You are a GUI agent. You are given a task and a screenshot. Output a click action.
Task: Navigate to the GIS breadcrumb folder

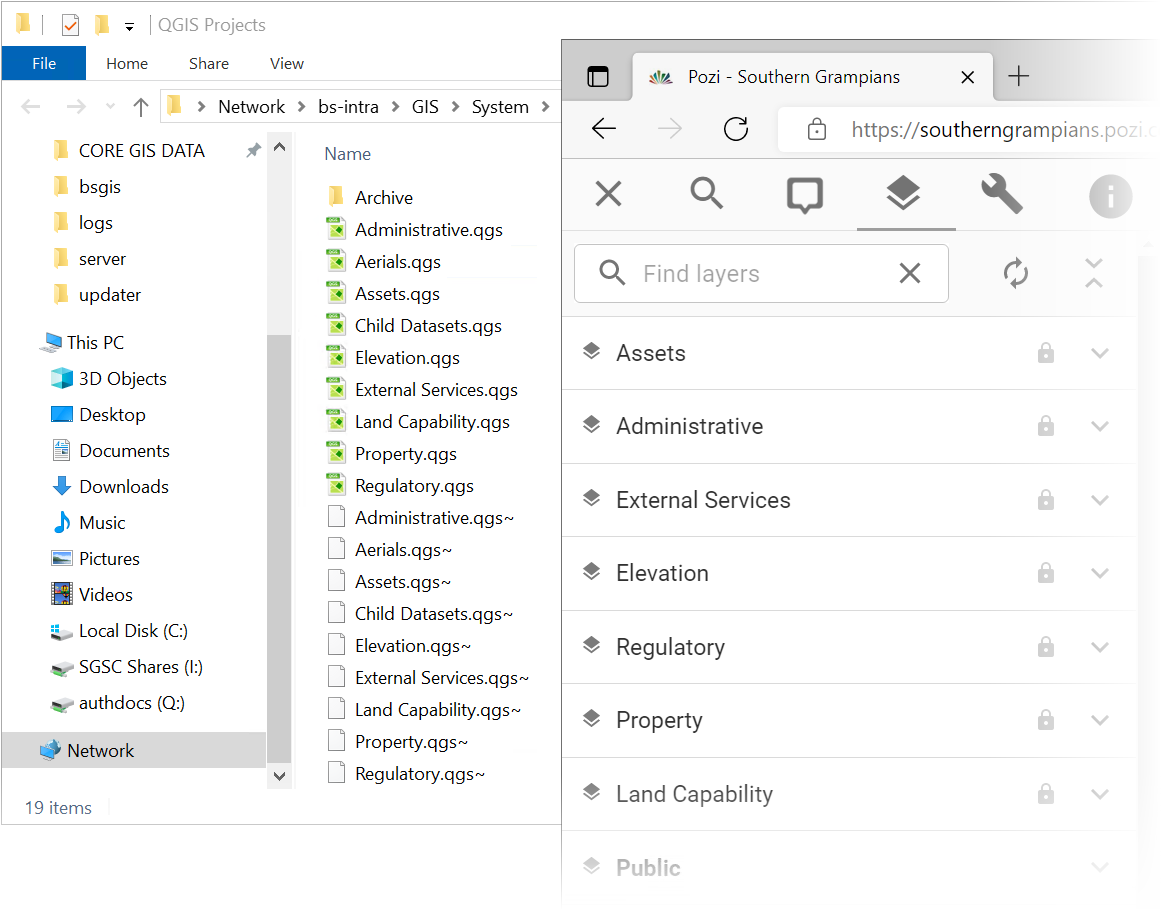(425, 106)
